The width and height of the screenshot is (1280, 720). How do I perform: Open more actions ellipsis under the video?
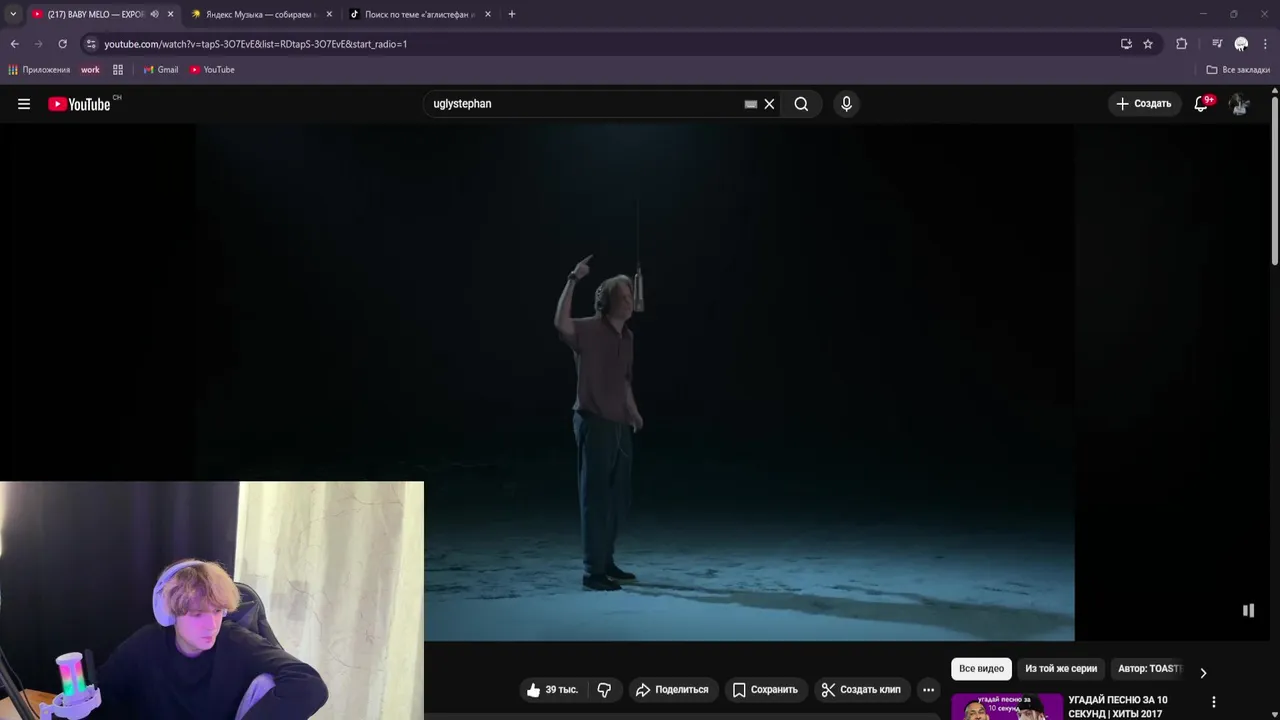point(928,690)
